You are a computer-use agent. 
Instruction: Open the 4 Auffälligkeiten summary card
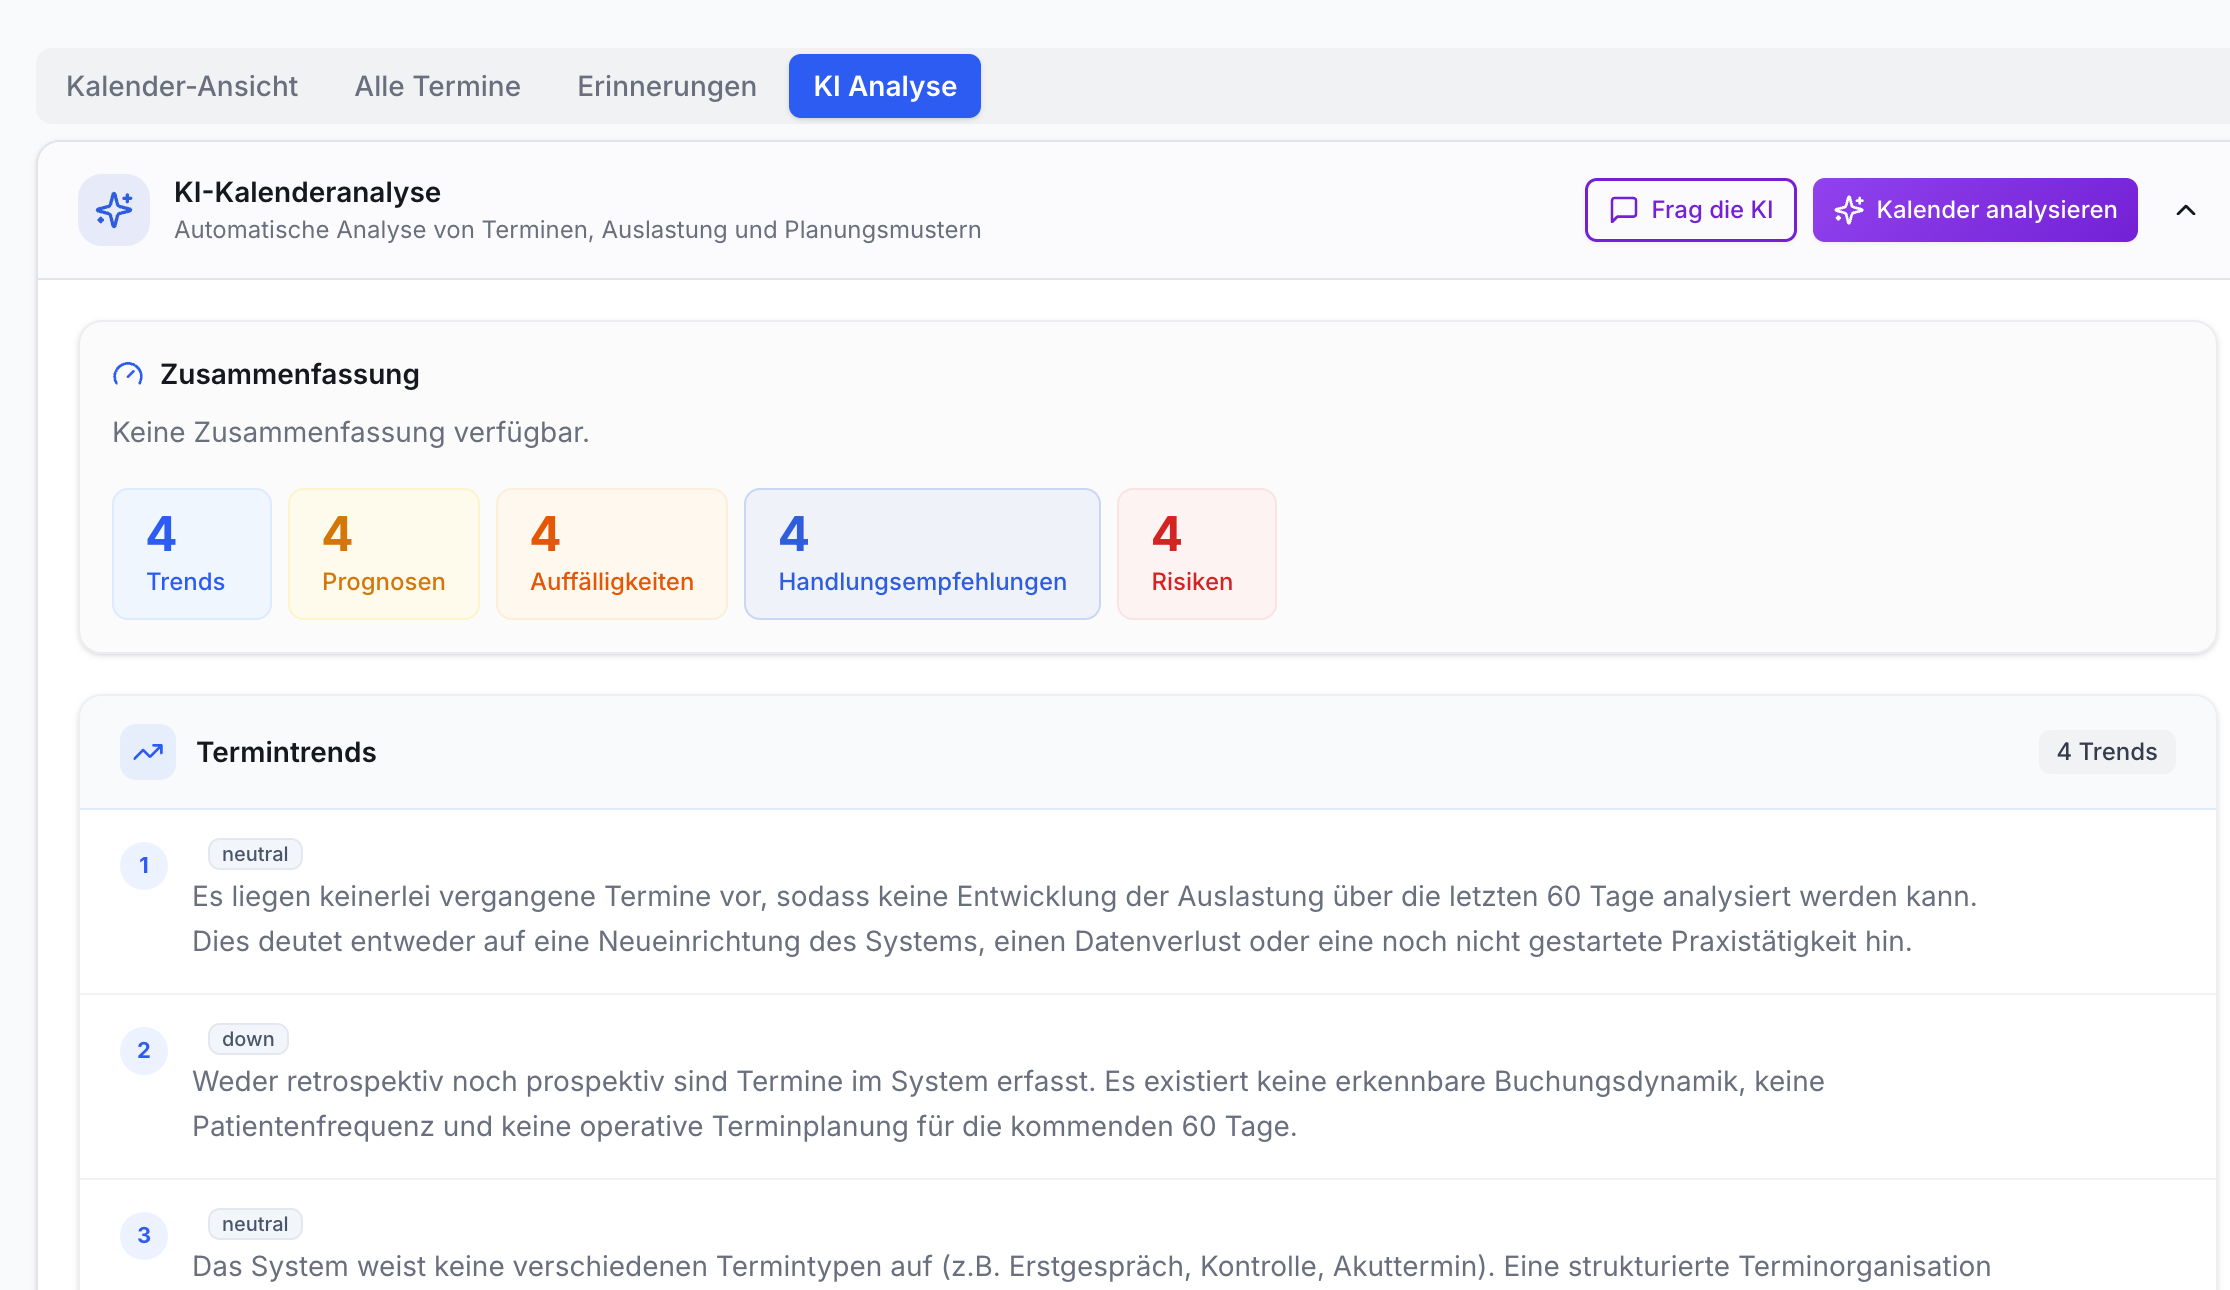pyautogui.click(x=612, y=554)
